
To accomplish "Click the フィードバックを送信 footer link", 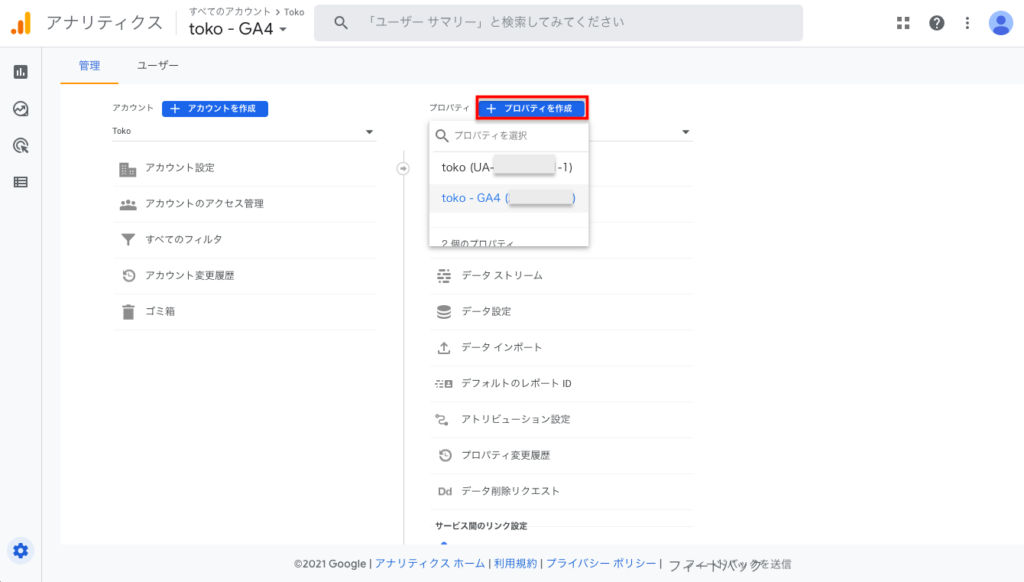I will click(729, 564).
